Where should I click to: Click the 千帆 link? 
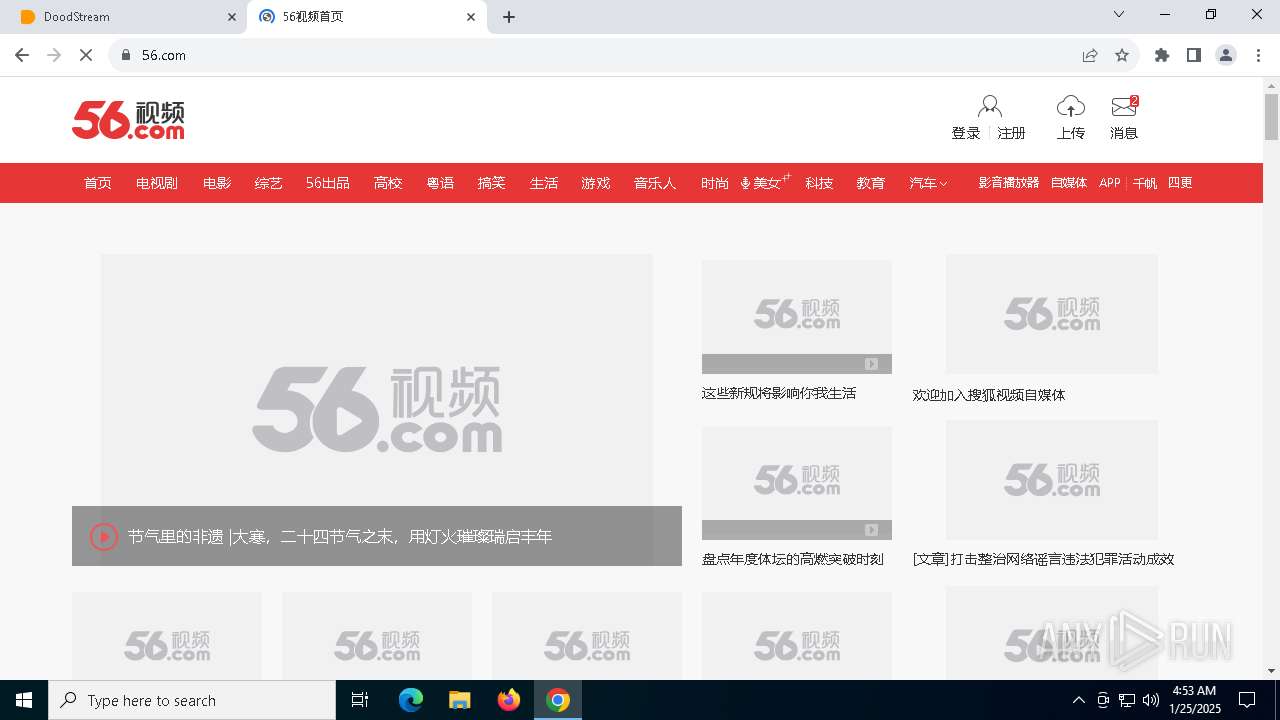coord(1145,183)
